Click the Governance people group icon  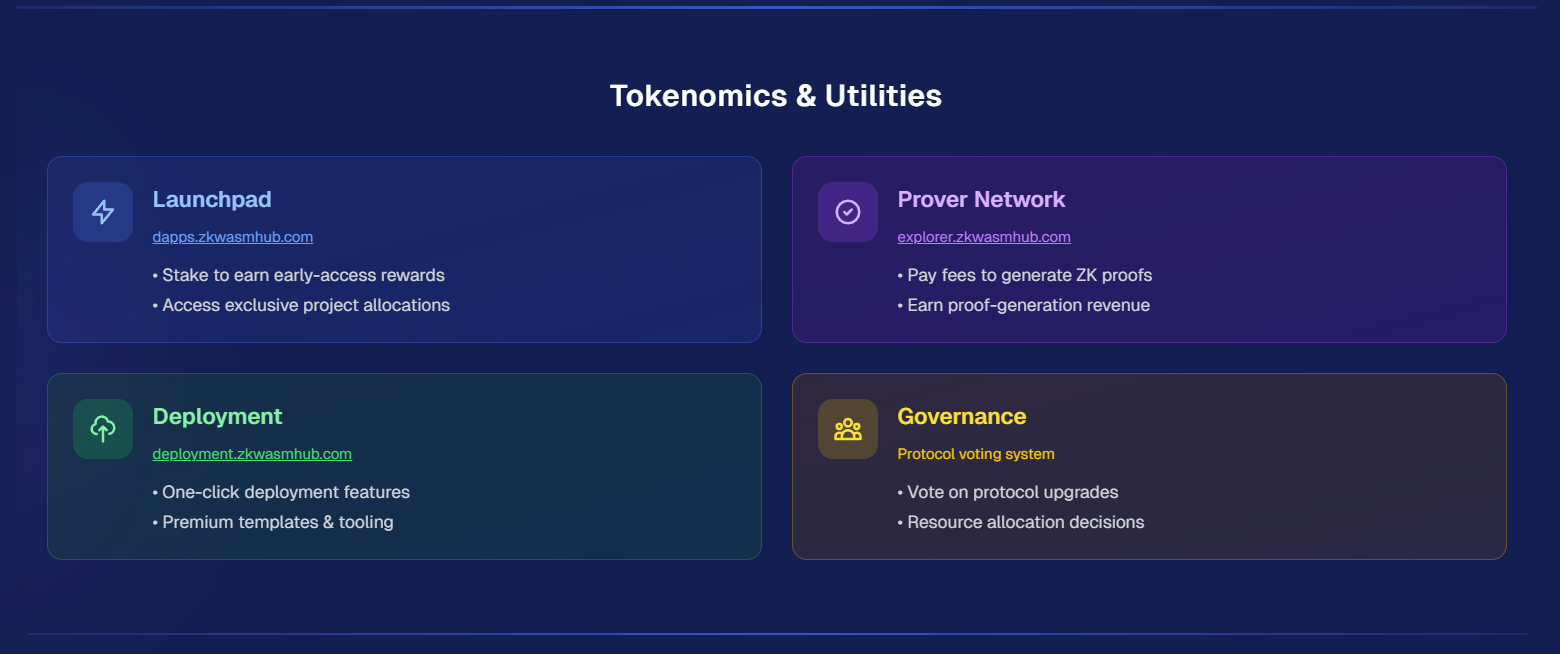(x=848, y=429)
